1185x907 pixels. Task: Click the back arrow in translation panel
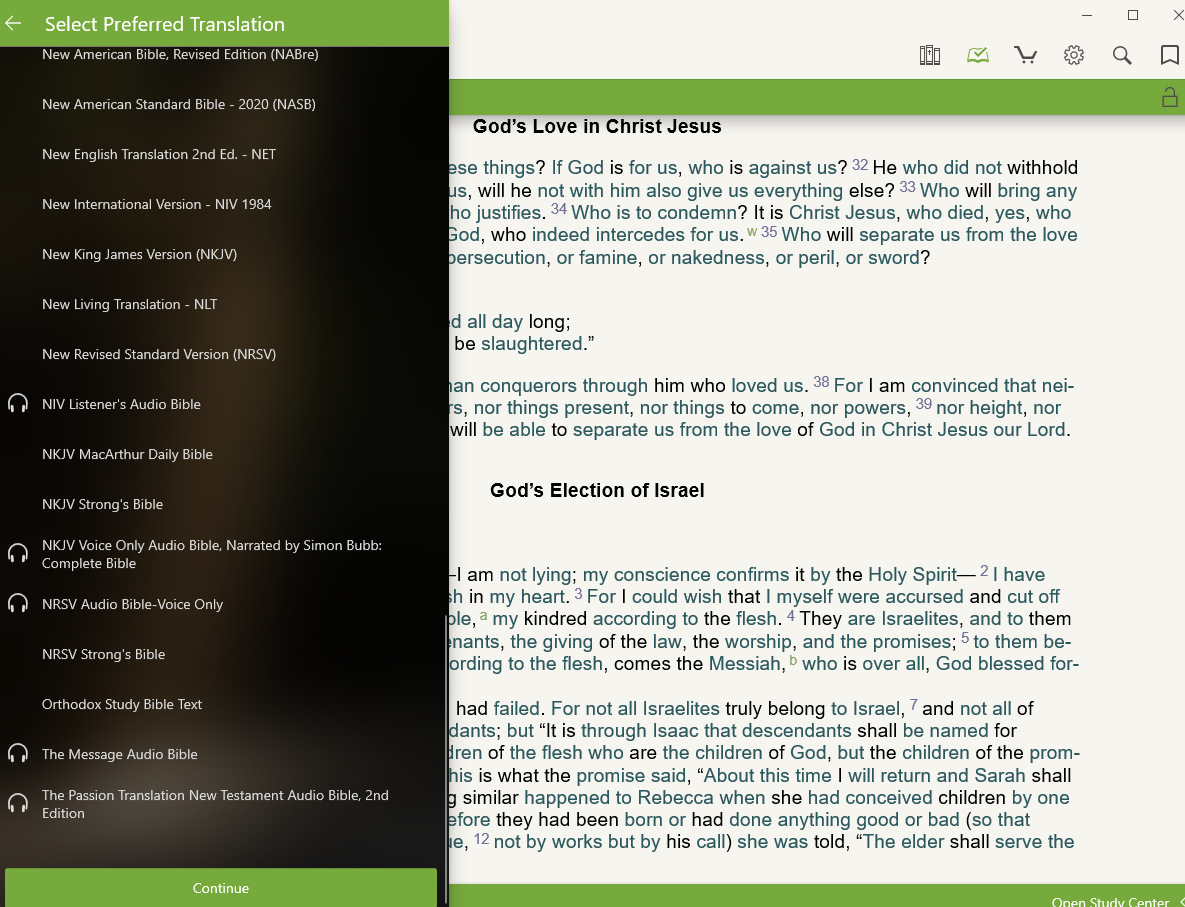14,24
